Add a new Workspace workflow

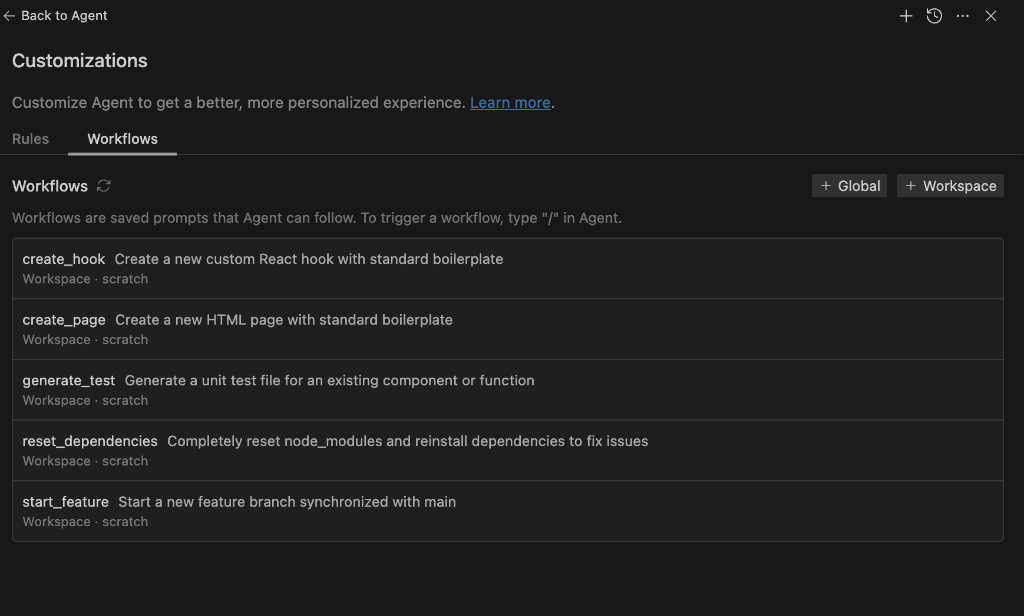coord(950,186)
